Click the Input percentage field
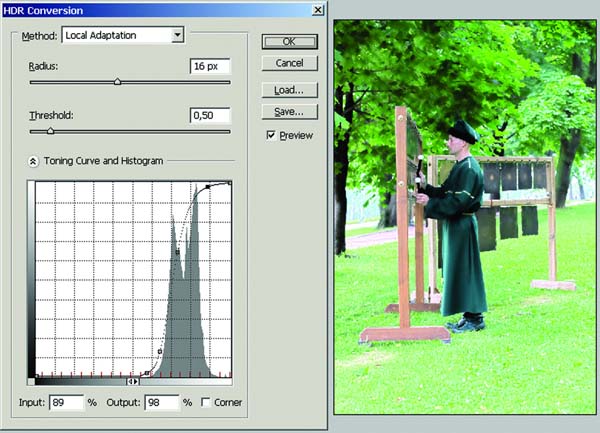This screenshot has width=600, height=433. pyautogui.click(x=65, y=403)
